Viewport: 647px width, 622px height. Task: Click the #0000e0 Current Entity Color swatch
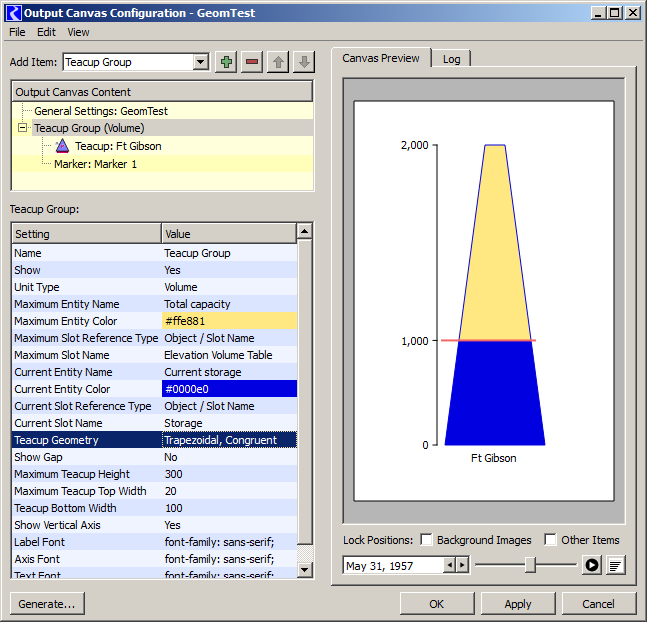coord(229,389)
